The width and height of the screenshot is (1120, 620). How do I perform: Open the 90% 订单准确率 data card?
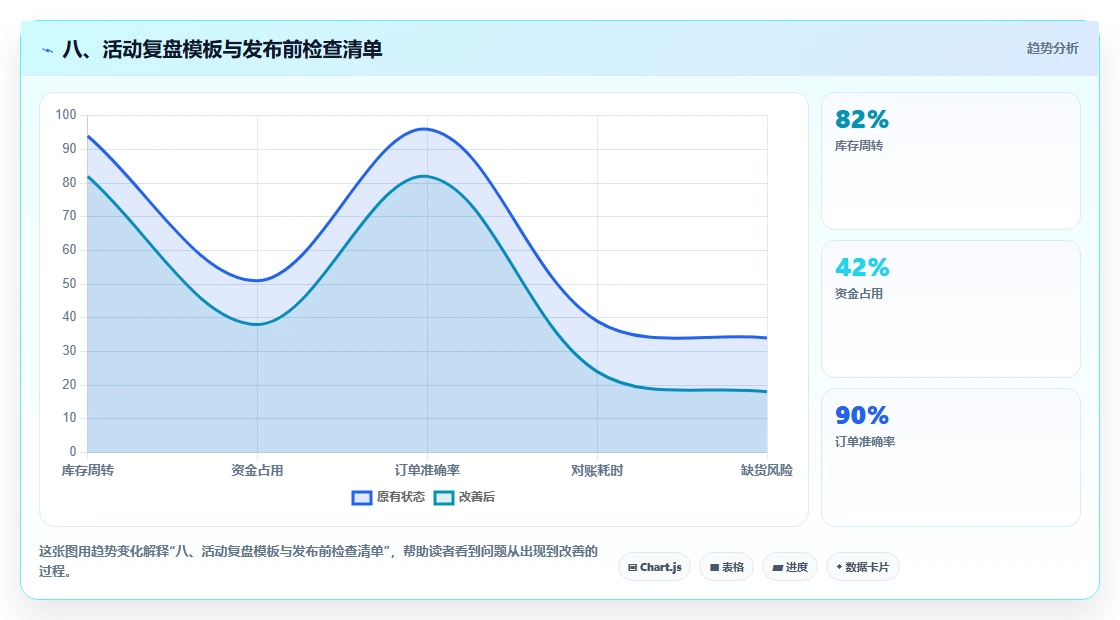tap(951, 457)
